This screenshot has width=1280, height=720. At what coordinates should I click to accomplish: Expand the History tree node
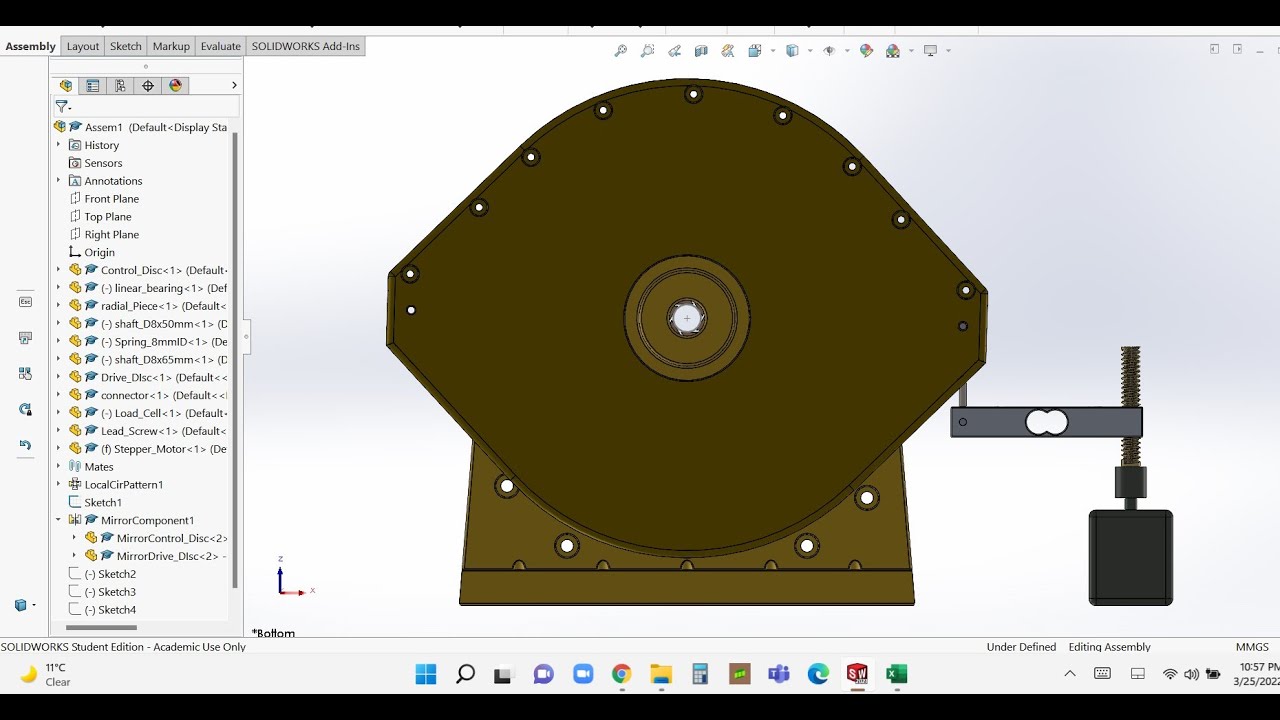(58, 145)
